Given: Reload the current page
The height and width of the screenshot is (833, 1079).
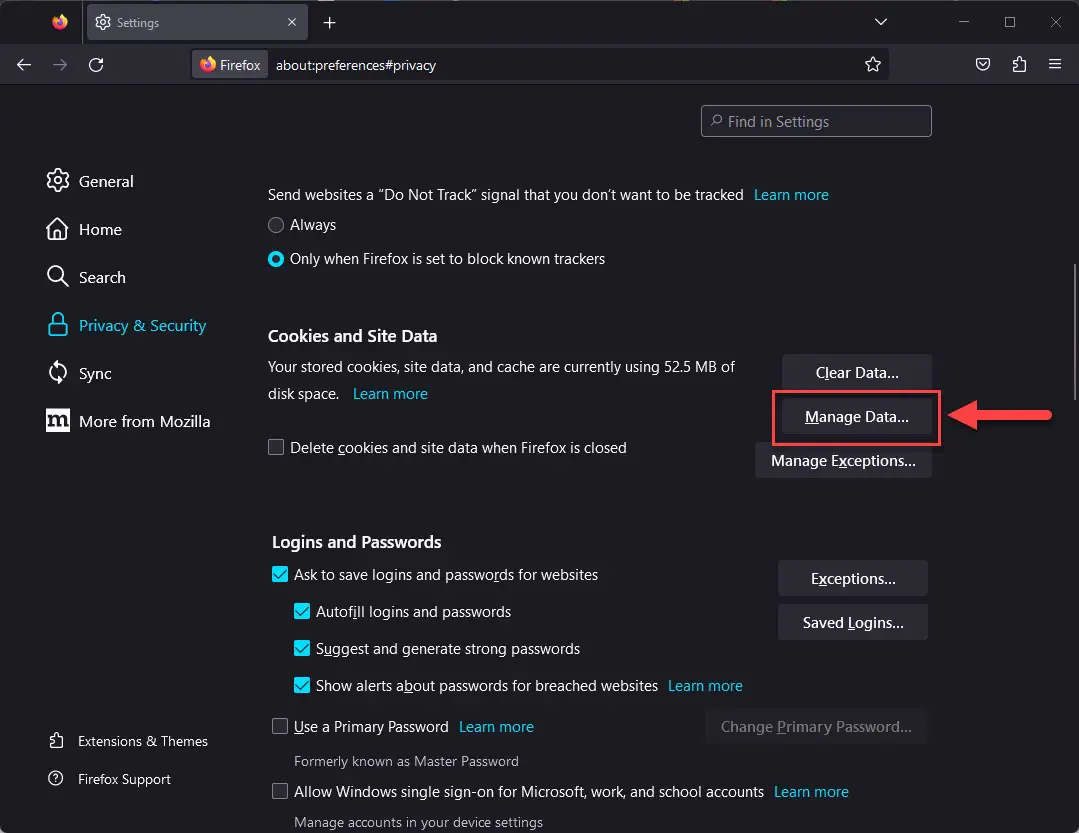Looking at the screenshot, I should pos(96,65).
